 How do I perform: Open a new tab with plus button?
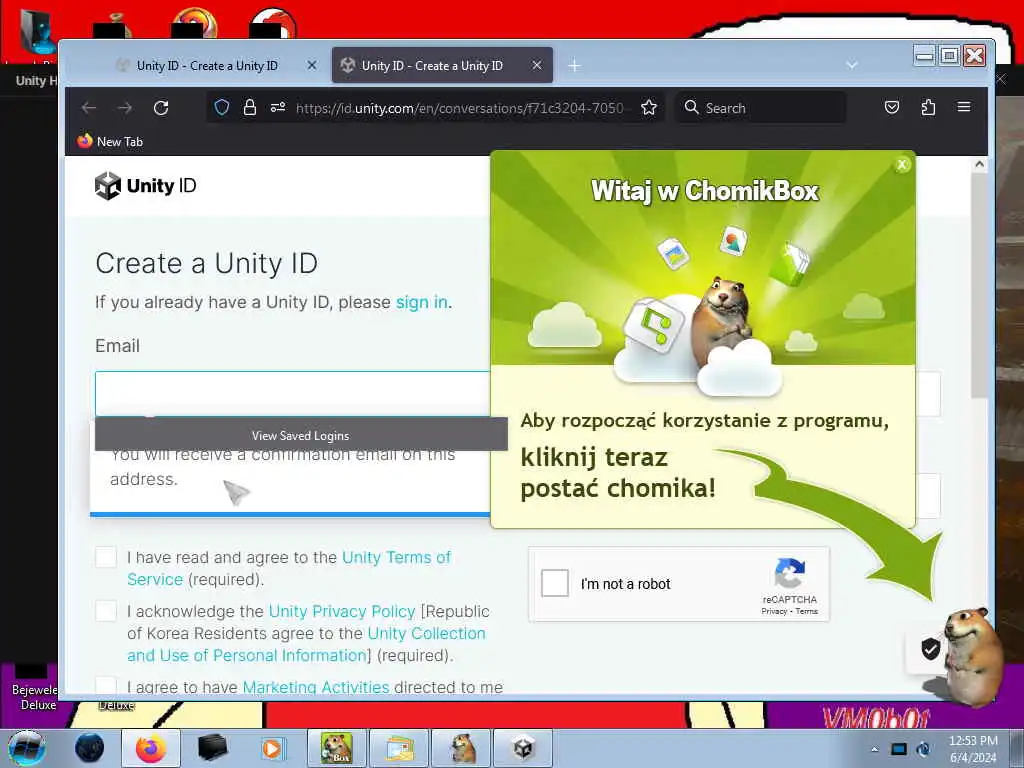[x=574, y=65]
